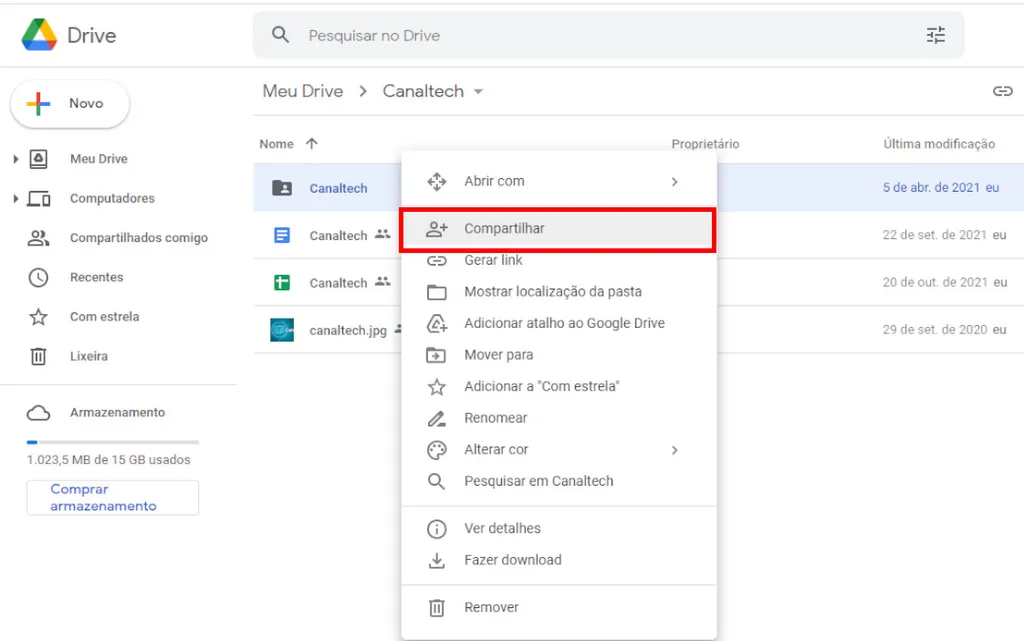Image resolution: width=1024 pixels, height=641 pixels.
Task: Click the Alterar cor palette icon
Action: (x=436, y=450)
